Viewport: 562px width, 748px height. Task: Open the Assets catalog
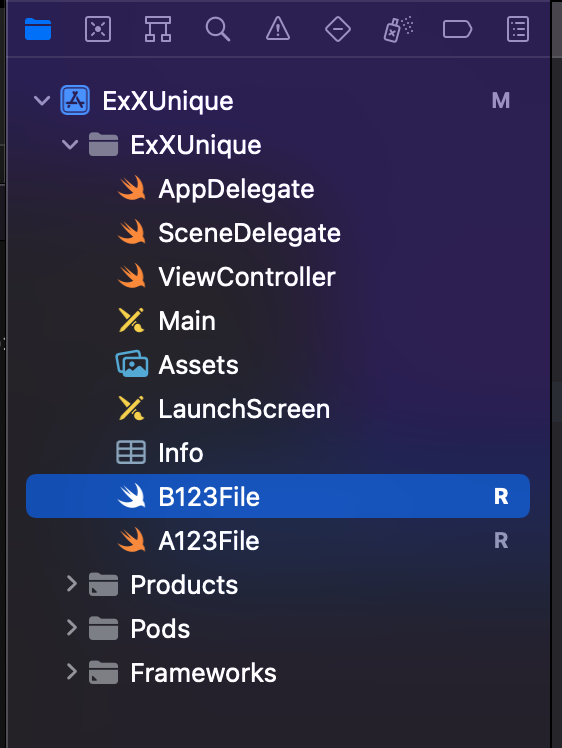coord(198,365)
